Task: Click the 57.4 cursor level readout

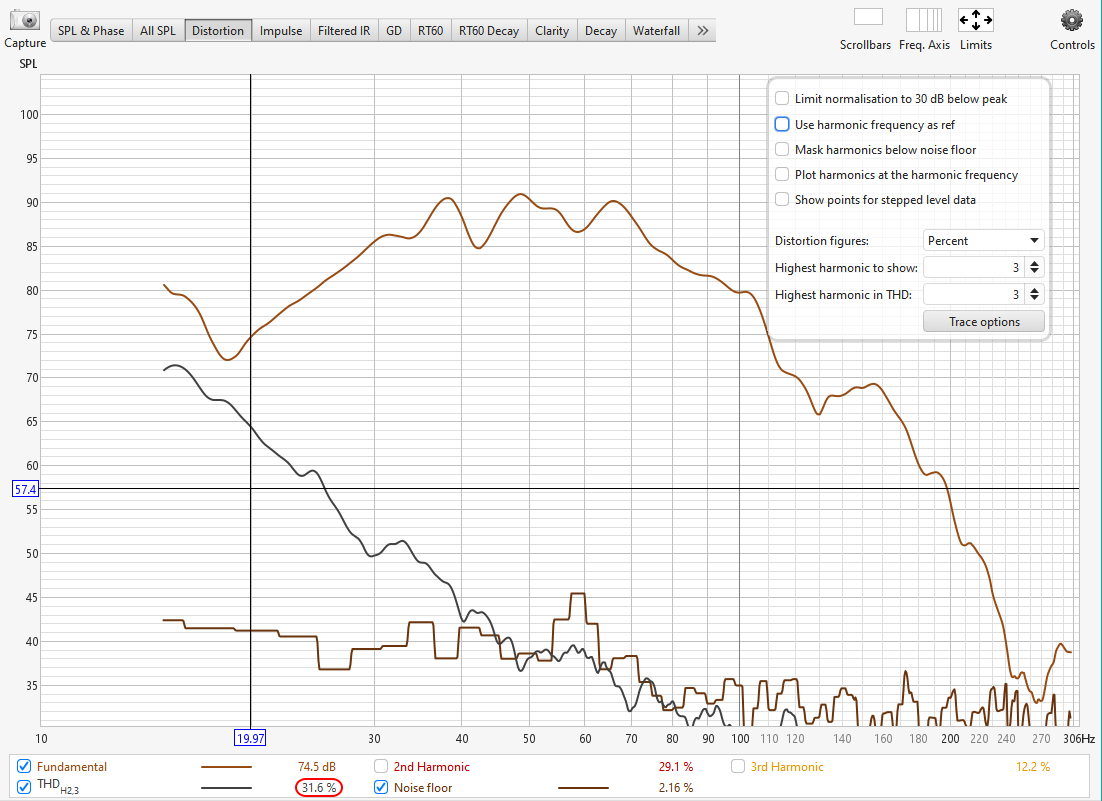Action: [25, 489]
